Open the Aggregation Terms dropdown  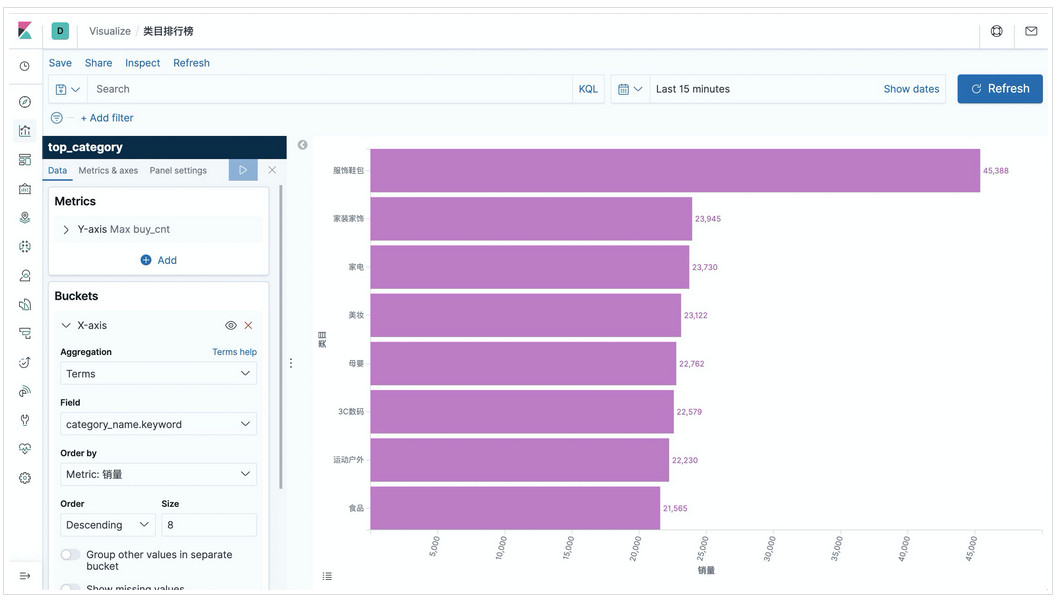click(x=158, y=374)
